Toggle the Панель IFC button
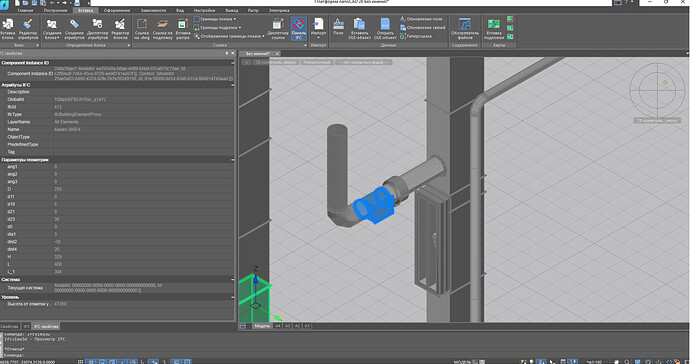The width and height of the screenshot is (690, 364). [x=298, y=29]
